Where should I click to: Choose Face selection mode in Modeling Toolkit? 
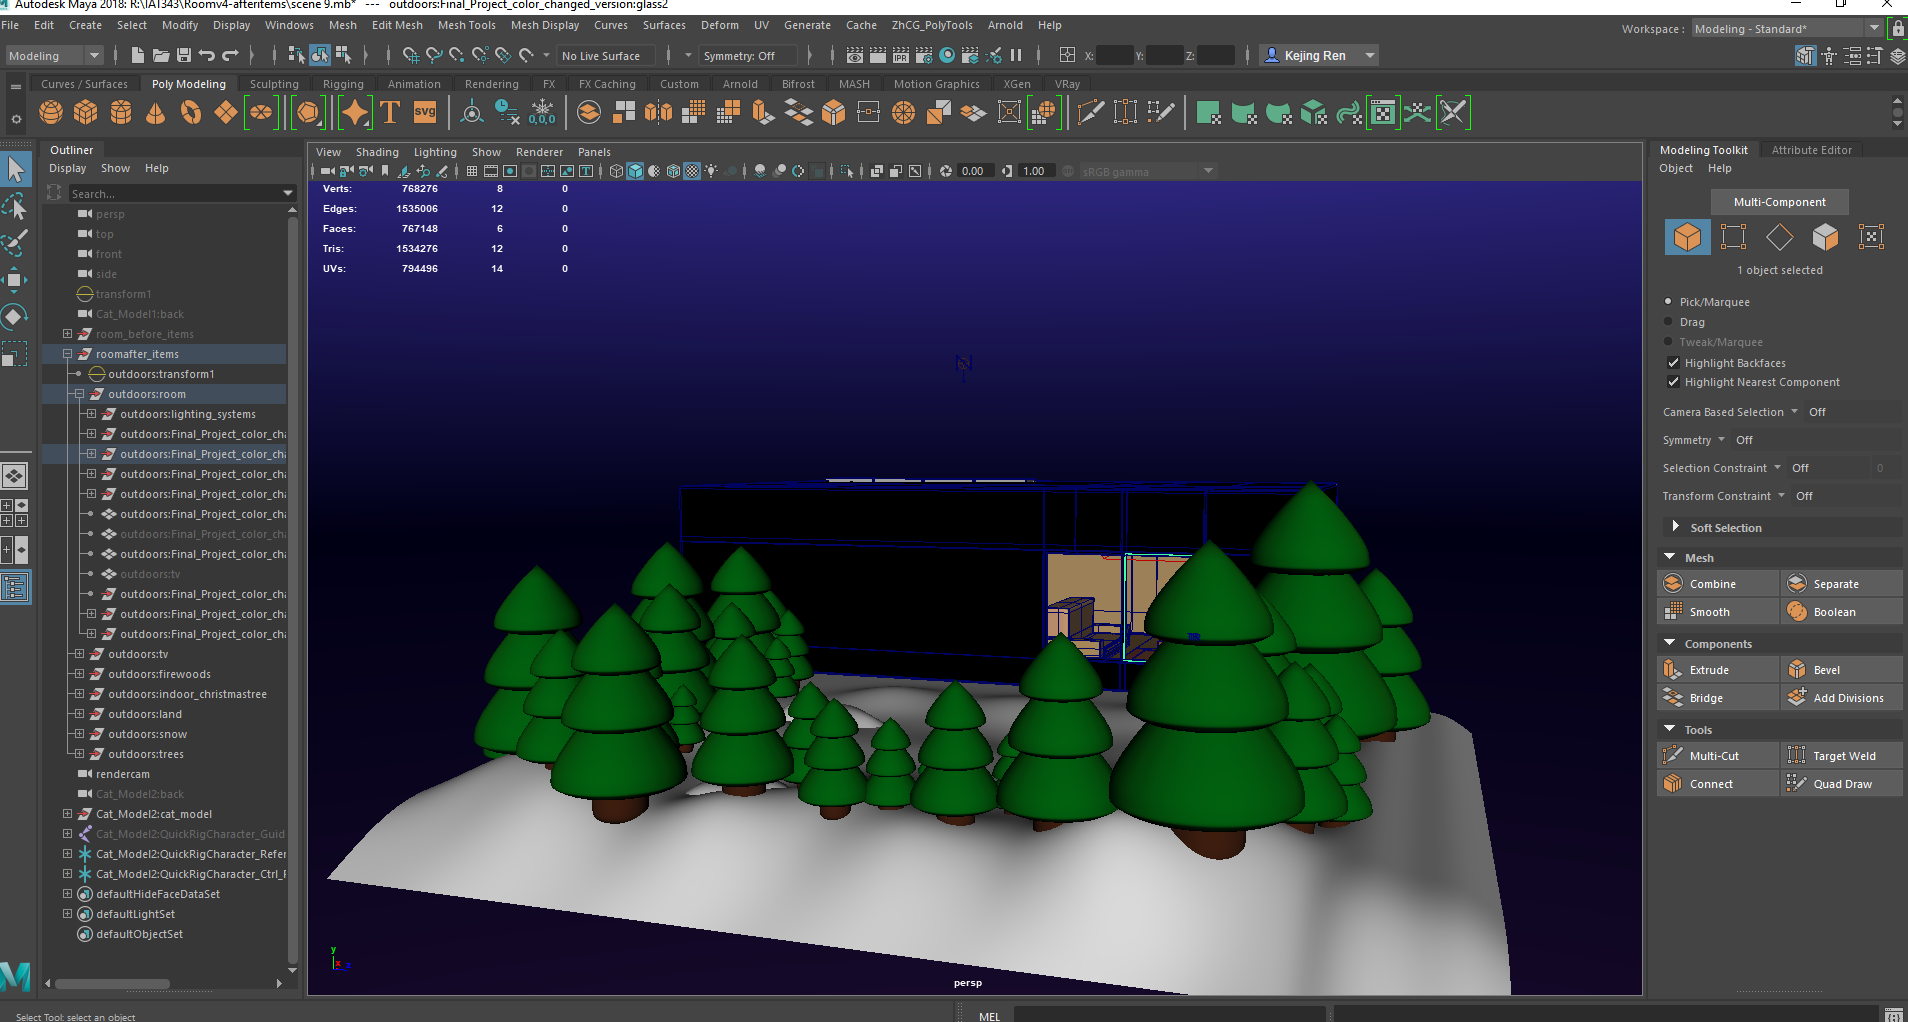tap(1825, 237)
